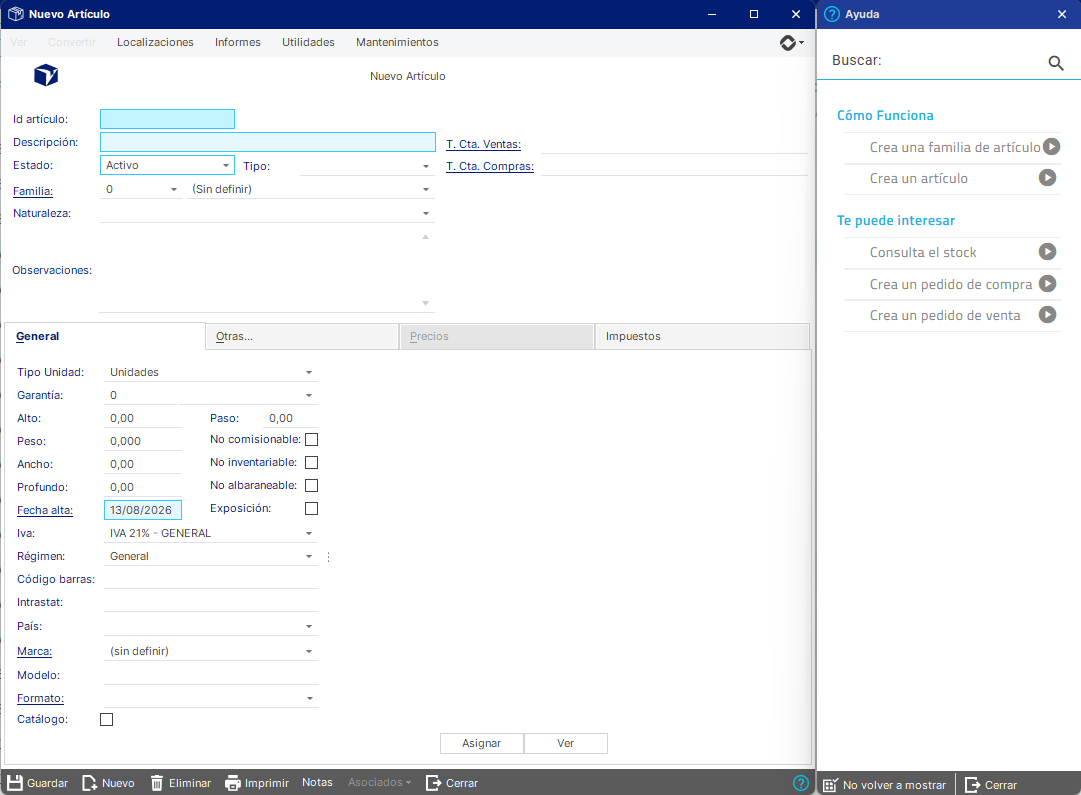This screenshot has width=1081, height=795.
Task: Play 'Crea un pedido de venta' video
Action: (1047, 315)
